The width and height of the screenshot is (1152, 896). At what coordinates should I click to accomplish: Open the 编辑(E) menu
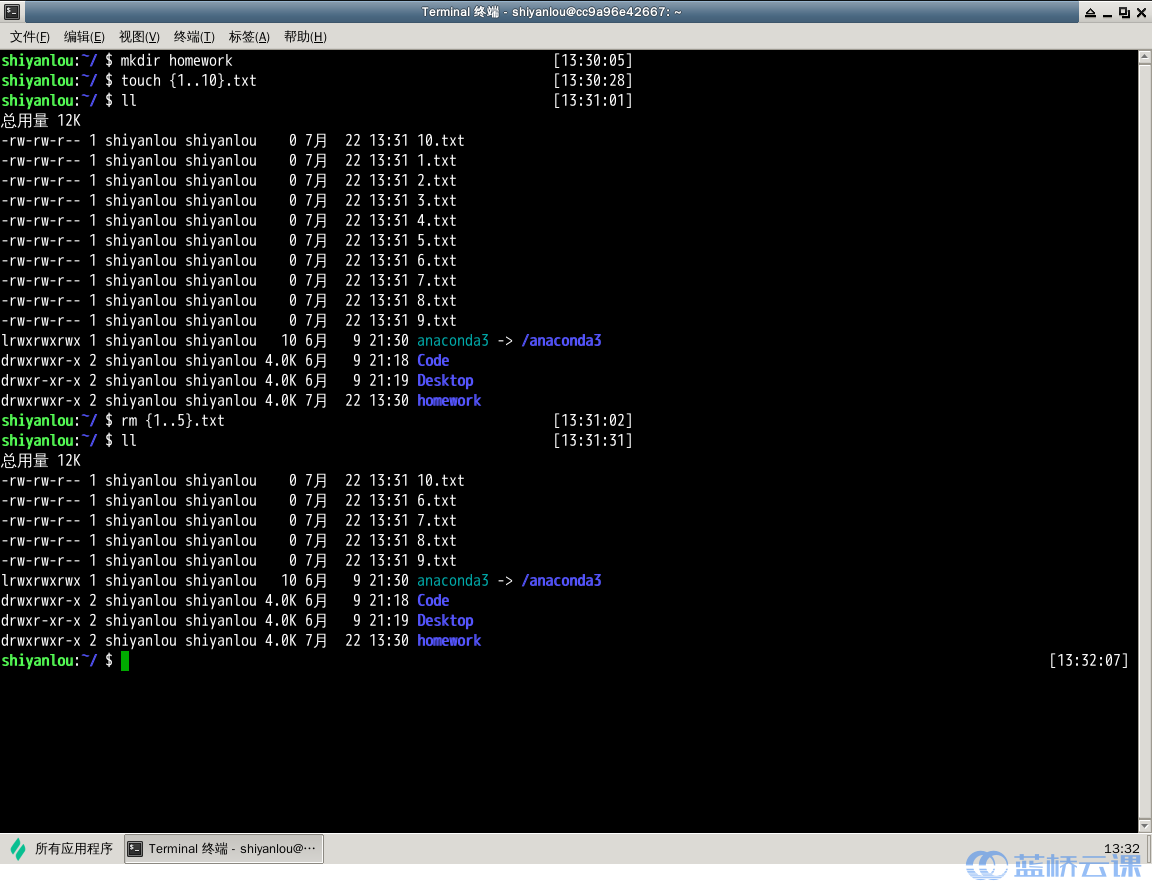84,37
